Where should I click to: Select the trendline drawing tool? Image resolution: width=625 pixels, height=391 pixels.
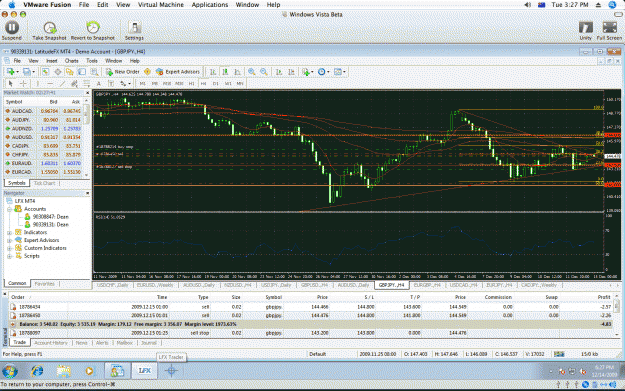[62, 83]
